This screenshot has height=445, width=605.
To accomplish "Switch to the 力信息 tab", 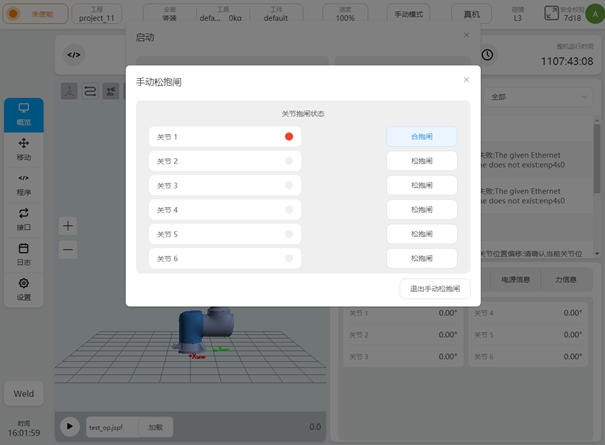I will pyautogui.click(x=566, y=281).
